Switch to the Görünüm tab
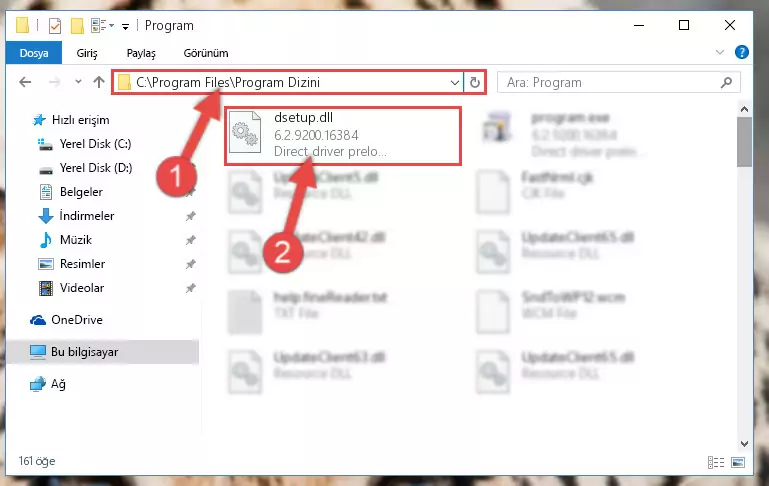The image size is (769, 486). click(x=205, y=53)
